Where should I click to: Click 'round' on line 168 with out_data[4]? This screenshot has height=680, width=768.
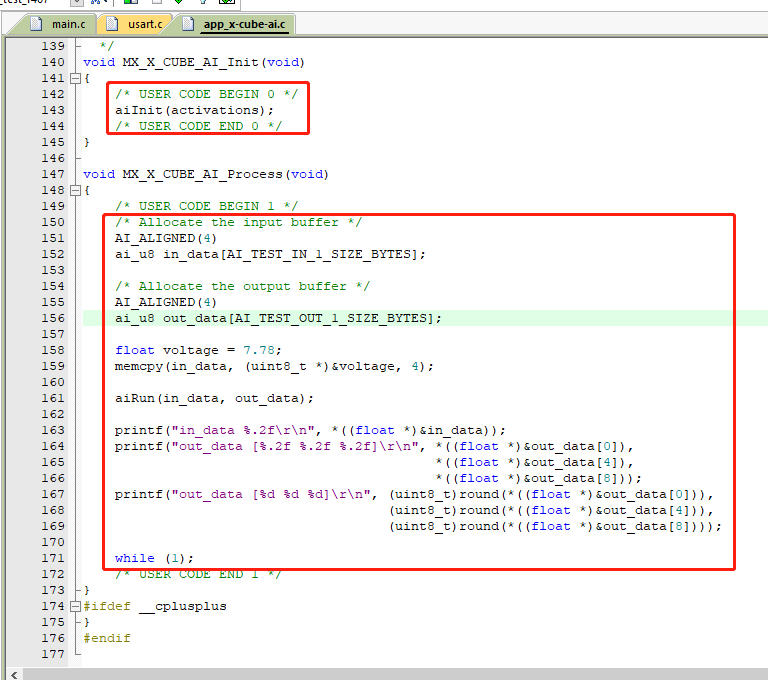click(479, 510)
